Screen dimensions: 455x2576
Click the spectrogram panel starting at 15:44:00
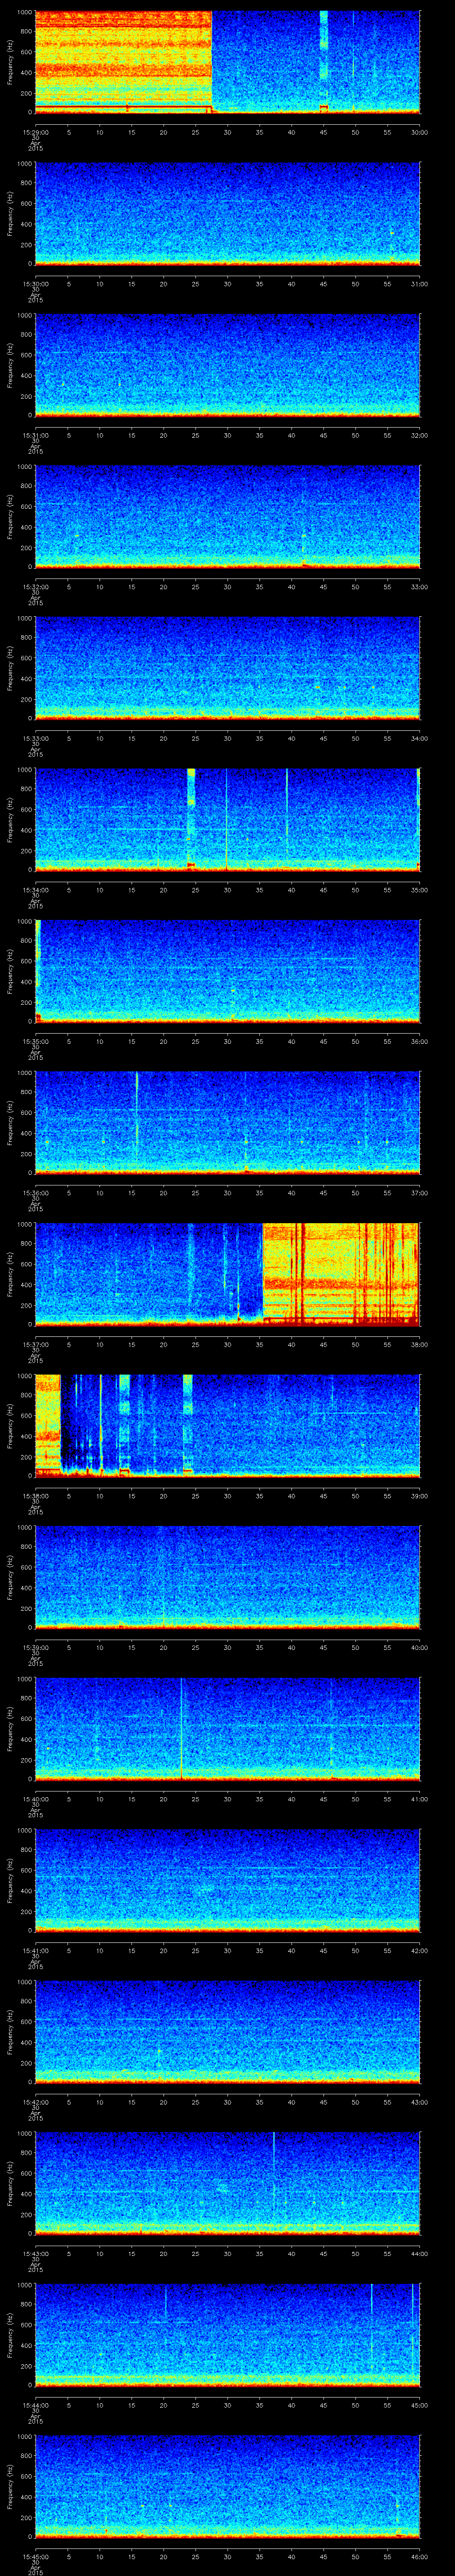tap(227, 2335)
